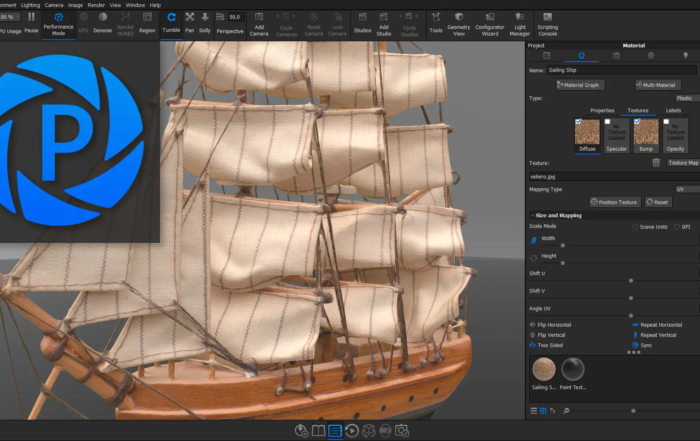Open the Camera menu
Screen dimensions: 700x441
point(54,5)
